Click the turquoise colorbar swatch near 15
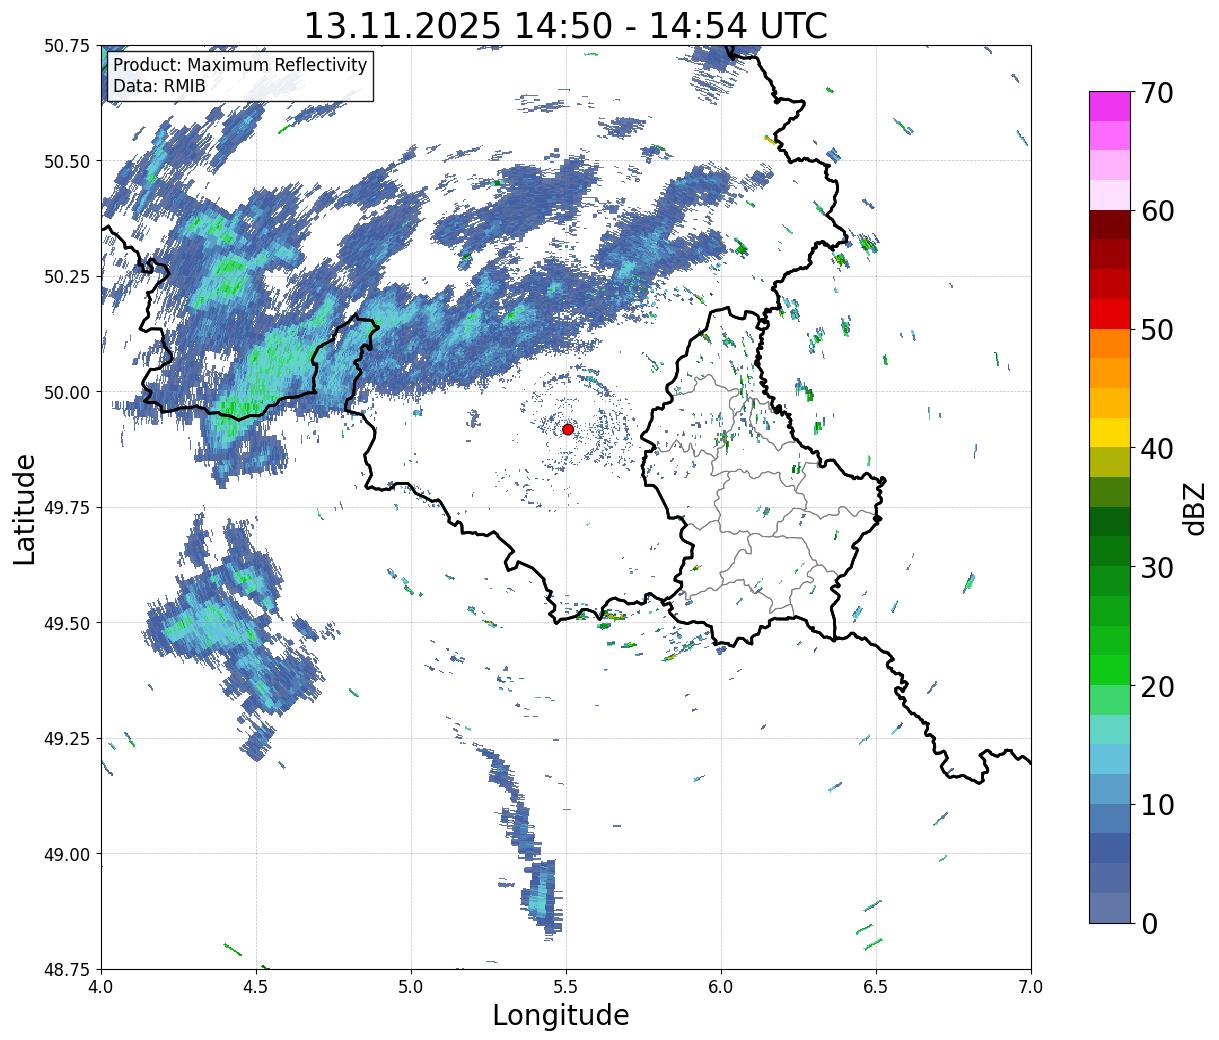 [1110, 729]
